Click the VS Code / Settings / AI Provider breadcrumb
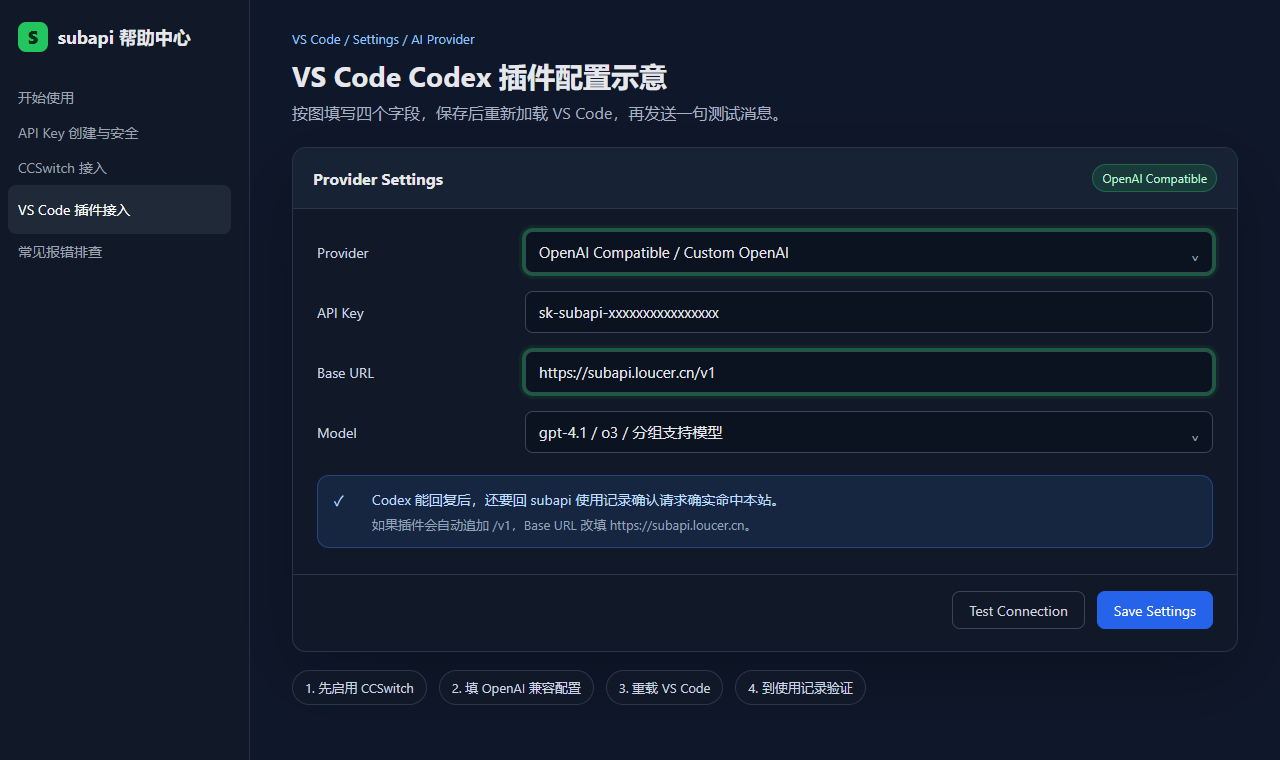The image size is (1280, 760). [x=383, y=40]
